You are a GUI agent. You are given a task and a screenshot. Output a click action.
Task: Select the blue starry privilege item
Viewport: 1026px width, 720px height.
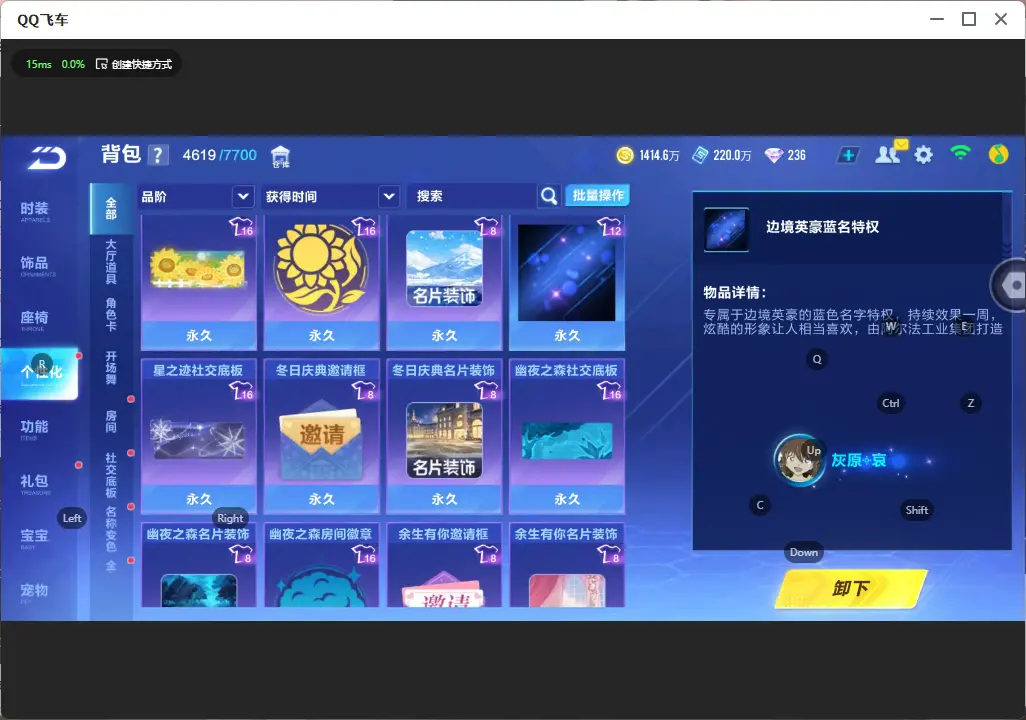pos(567,282)
